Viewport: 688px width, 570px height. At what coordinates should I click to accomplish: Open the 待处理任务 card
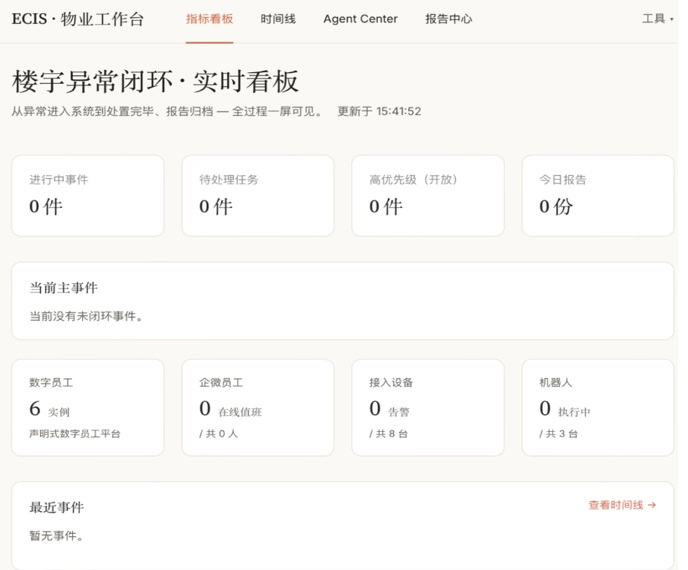click(258, 196)
